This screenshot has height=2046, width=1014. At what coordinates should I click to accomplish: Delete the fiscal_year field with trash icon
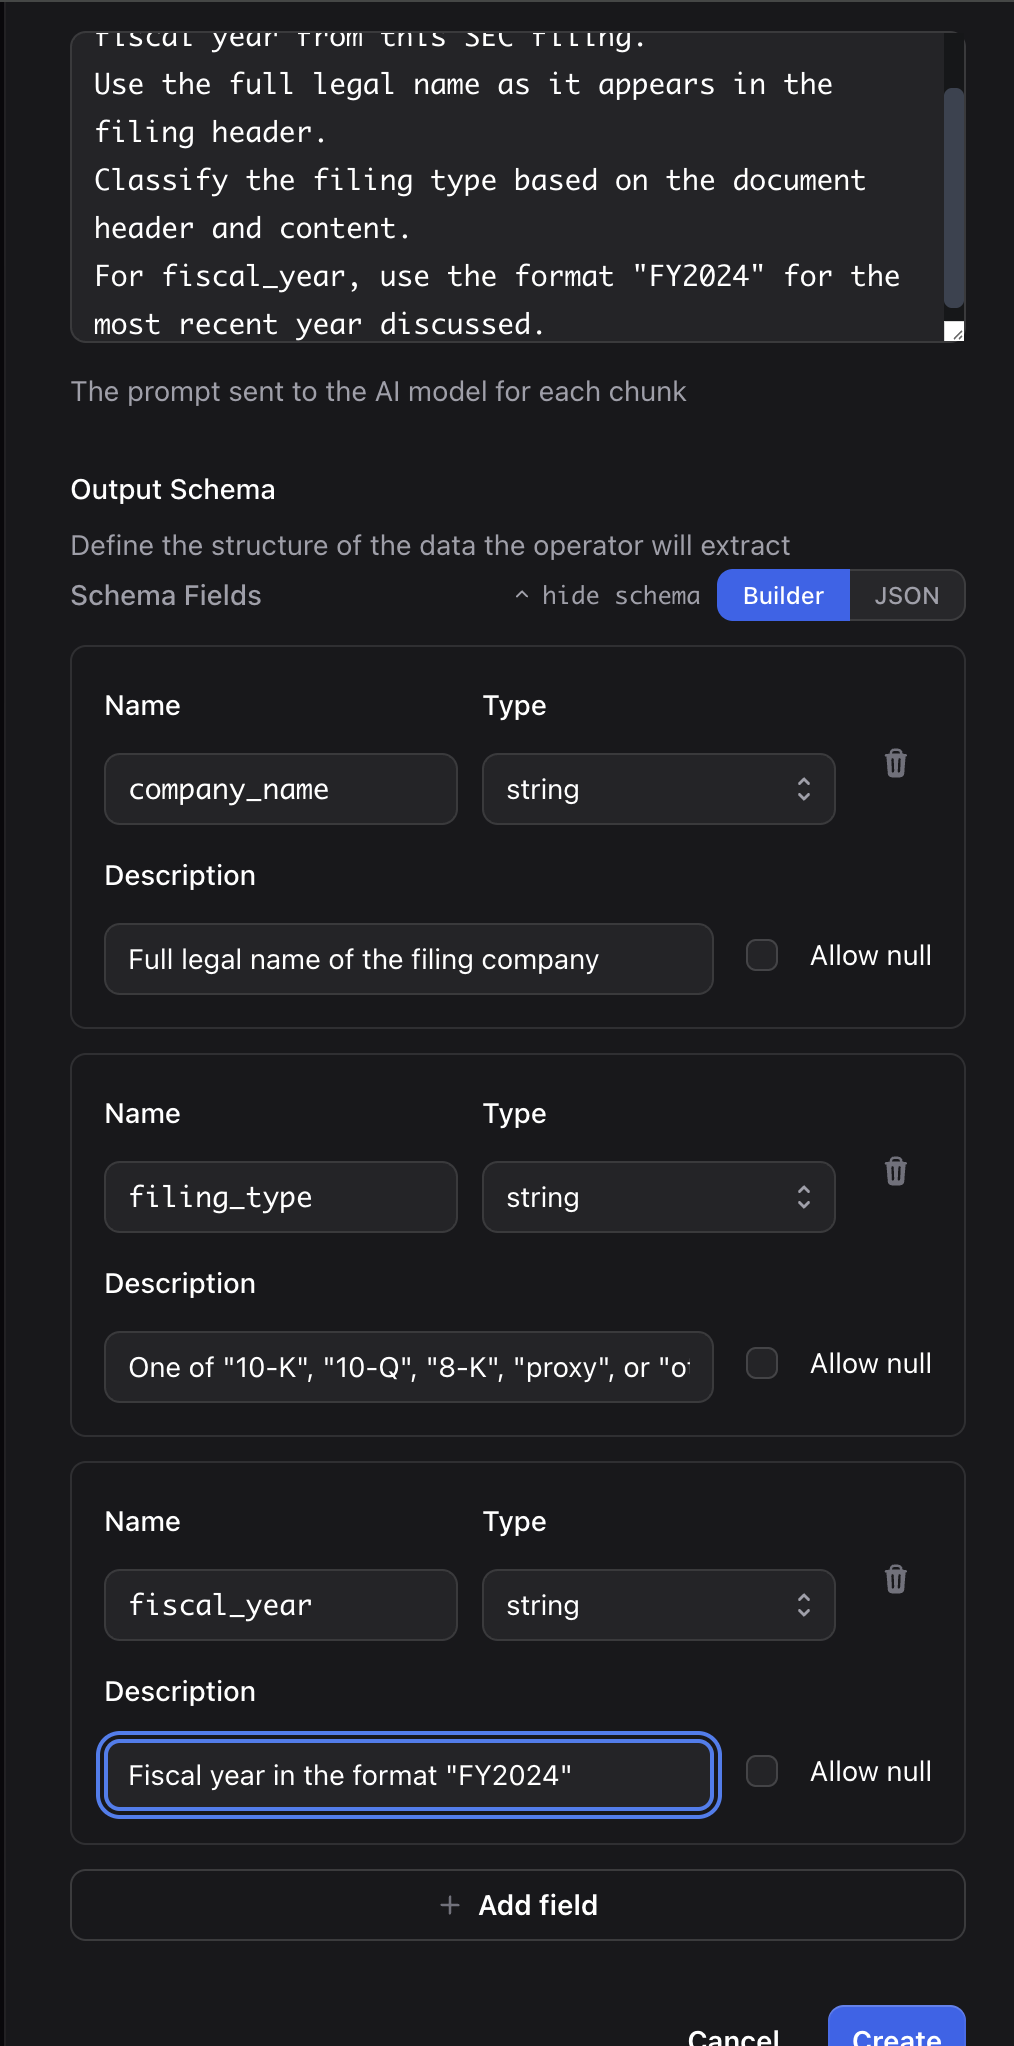pyautogui.click(x=896, y=1579)
